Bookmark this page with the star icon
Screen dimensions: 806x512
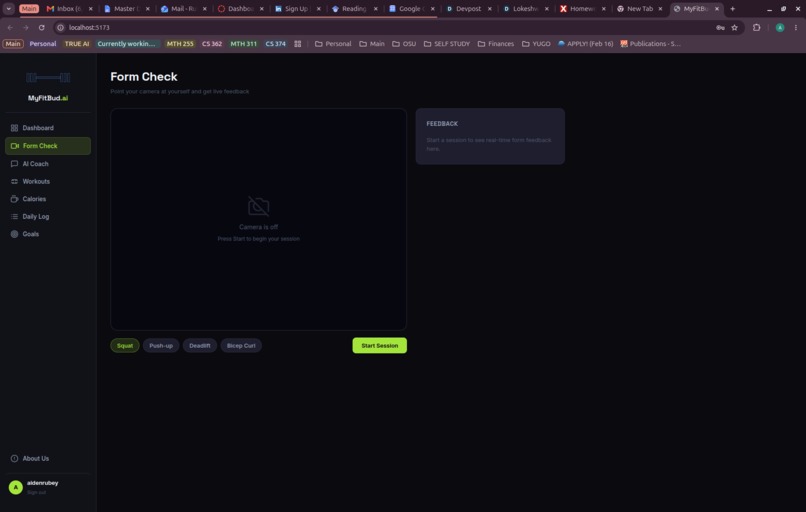click(x=735, y=28)
